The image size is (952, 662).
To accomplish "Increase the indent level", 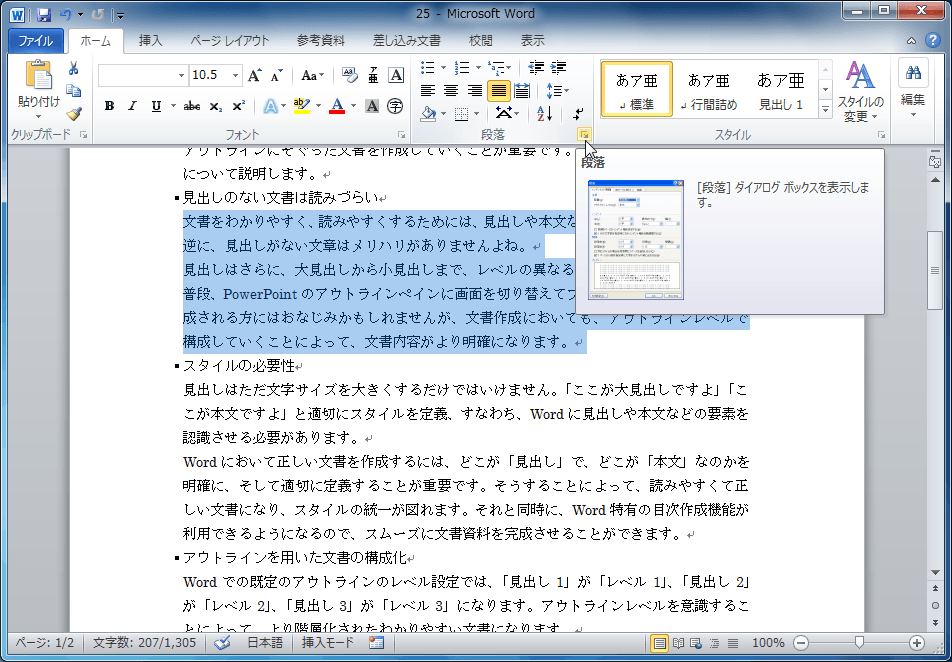I will 557,68.
